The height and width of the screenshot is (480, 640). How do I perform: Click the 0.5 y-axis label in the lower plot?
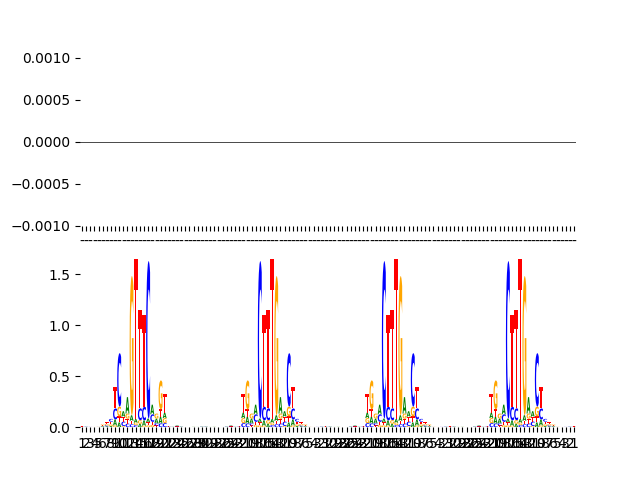(59, 377)
